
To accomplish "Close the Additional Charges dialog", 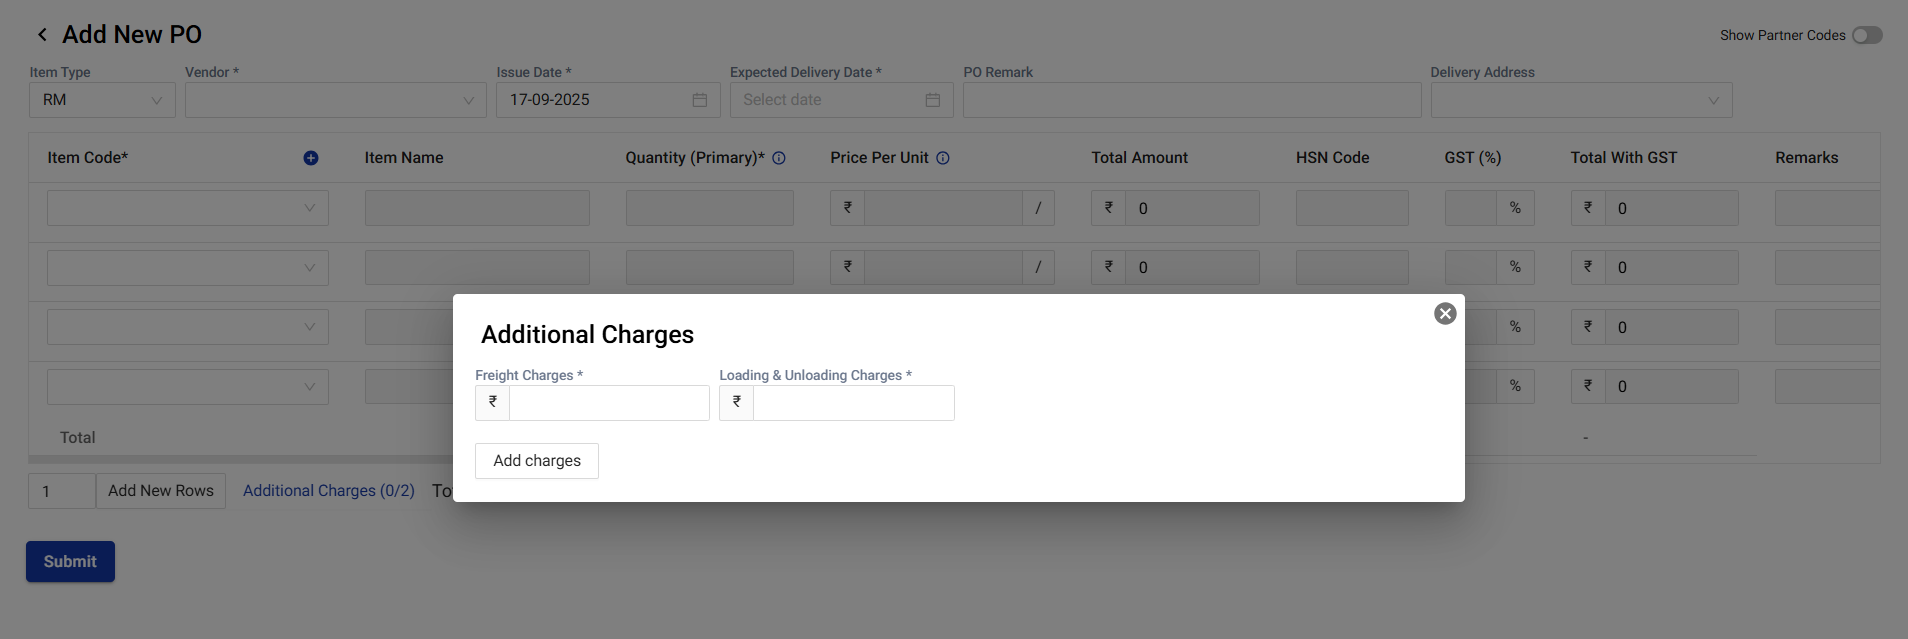I will point(1444,314).
